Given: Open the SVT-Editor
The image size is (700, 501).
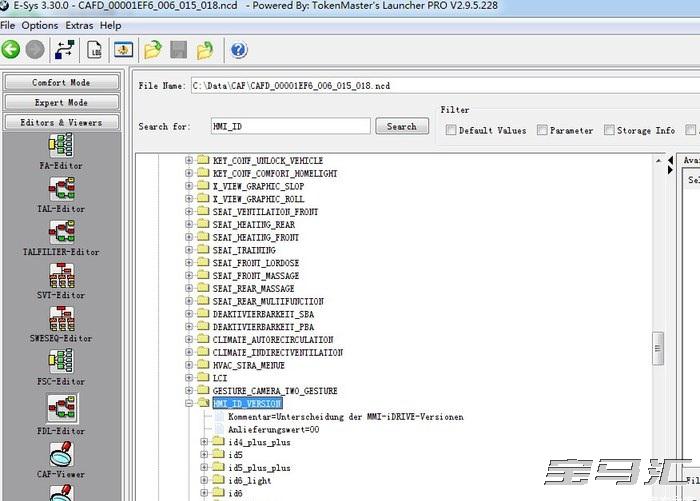Looking at the screenshot, I should 61,282.
